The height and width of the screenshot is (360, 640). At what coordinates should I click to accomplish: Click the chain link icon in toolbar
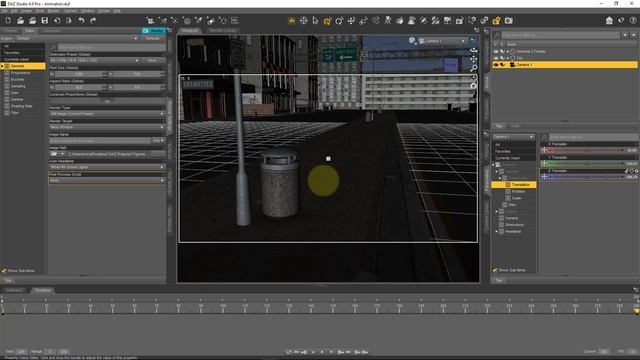coord(484,20)
